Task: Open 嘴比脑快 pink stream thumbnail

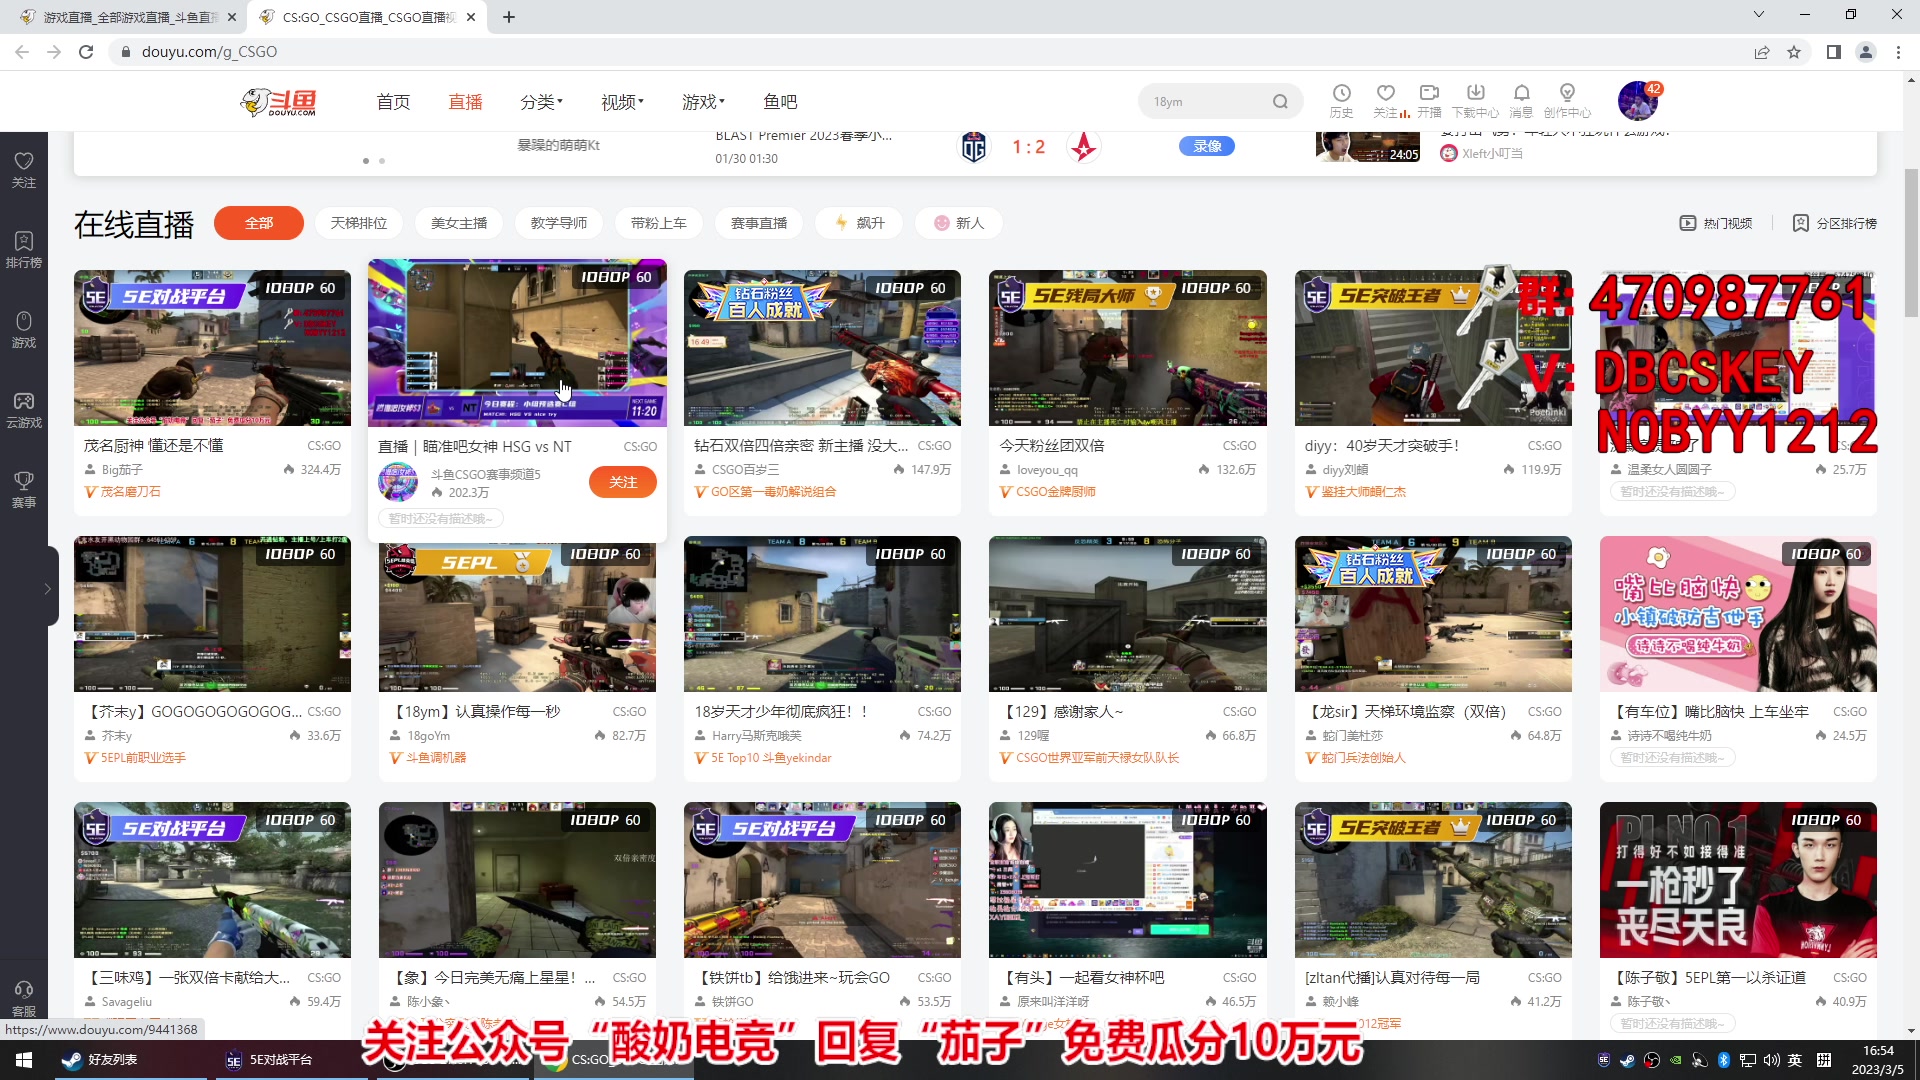Action: (1738, 614)
